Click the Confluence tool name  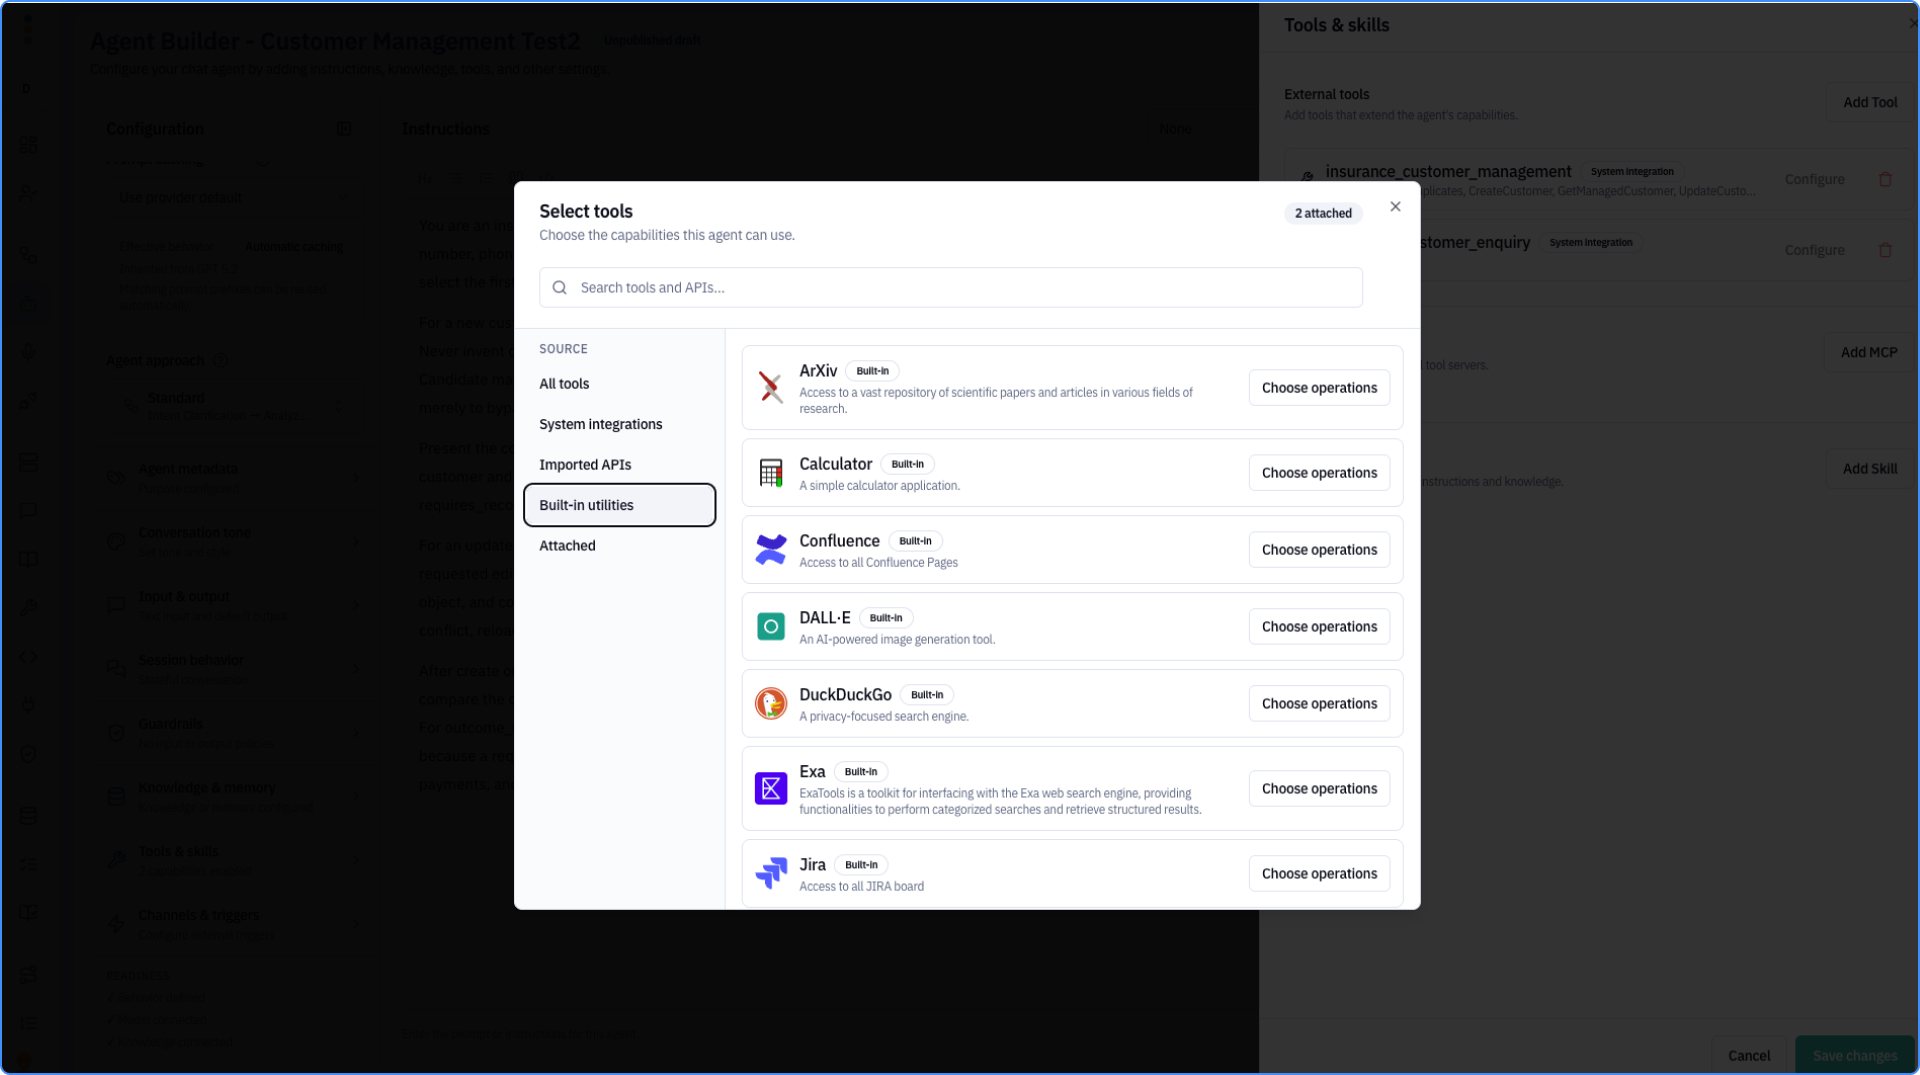[x=839, y=541]
